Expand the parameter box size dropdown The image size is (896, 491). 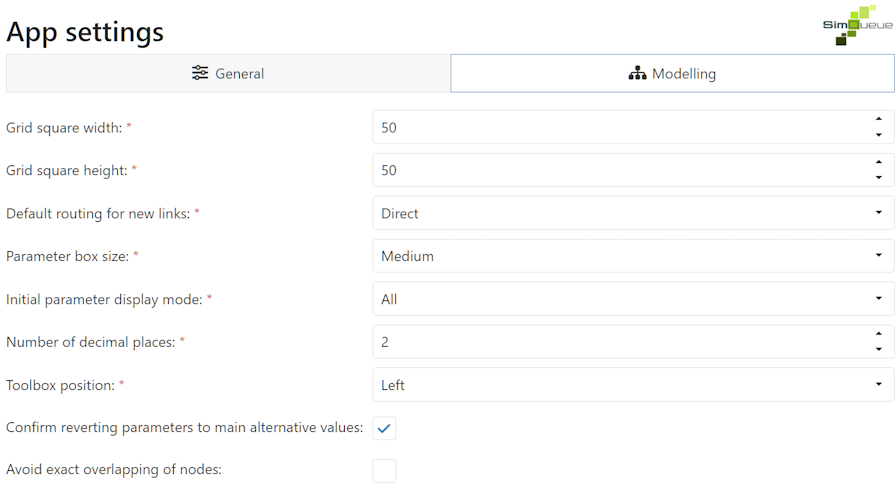coord(632,256)
